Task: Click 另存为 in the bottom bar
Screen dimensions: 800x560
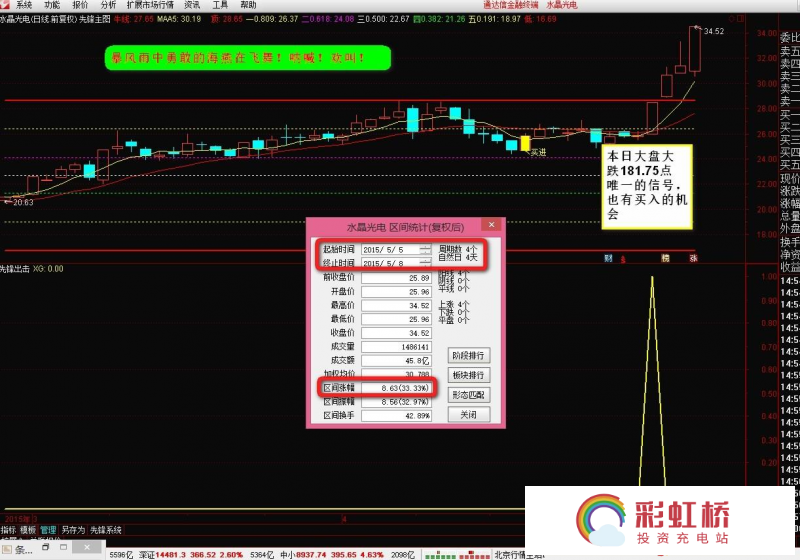Action: (72, 530)
